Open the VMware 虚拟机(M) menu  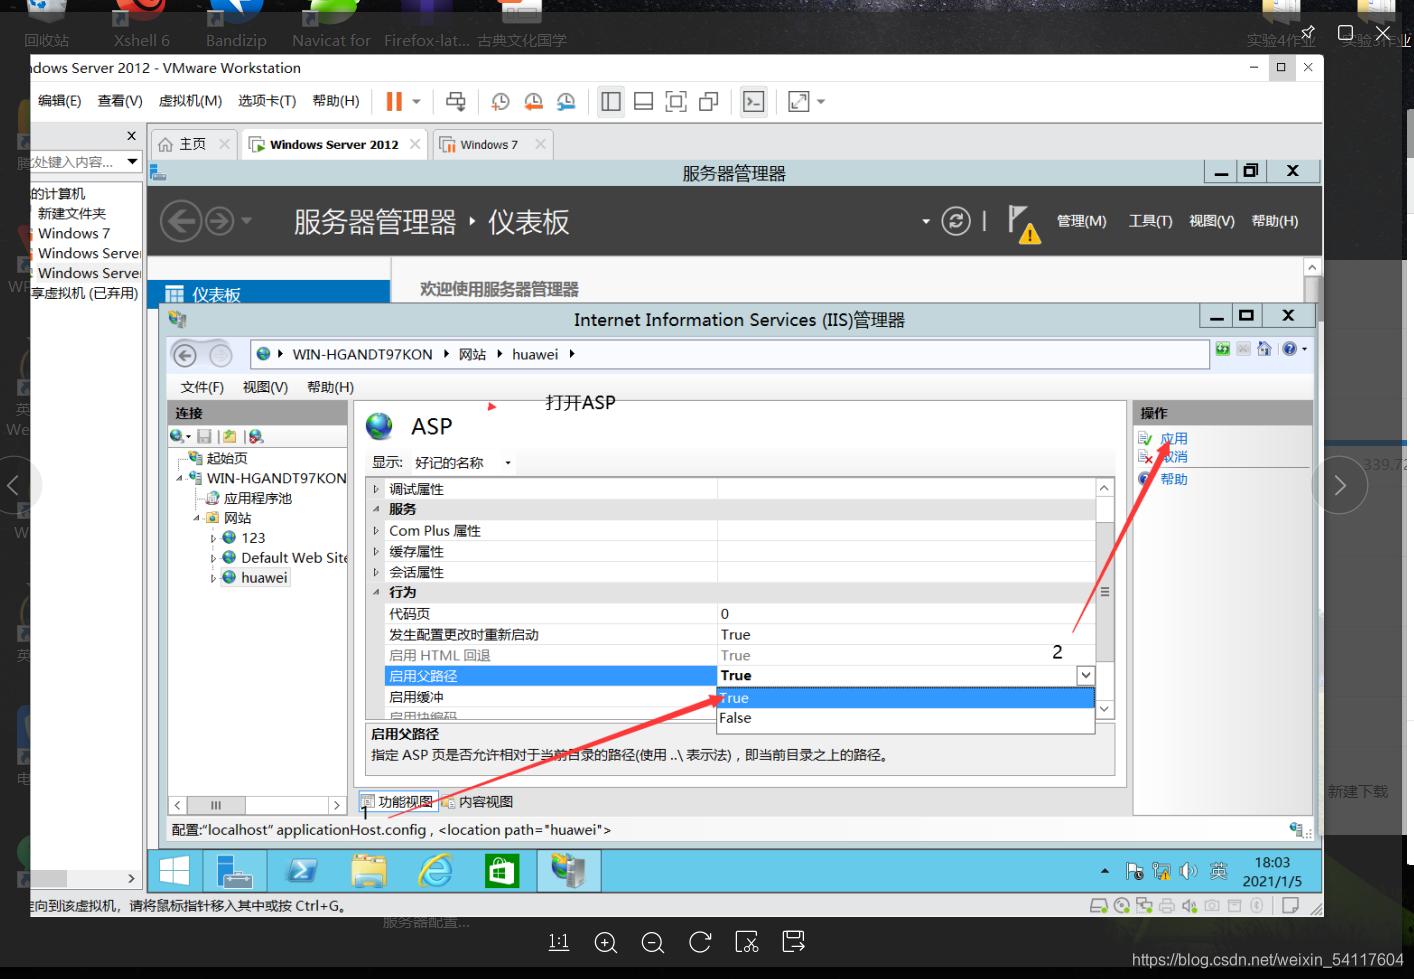click(x=190, y=101)
